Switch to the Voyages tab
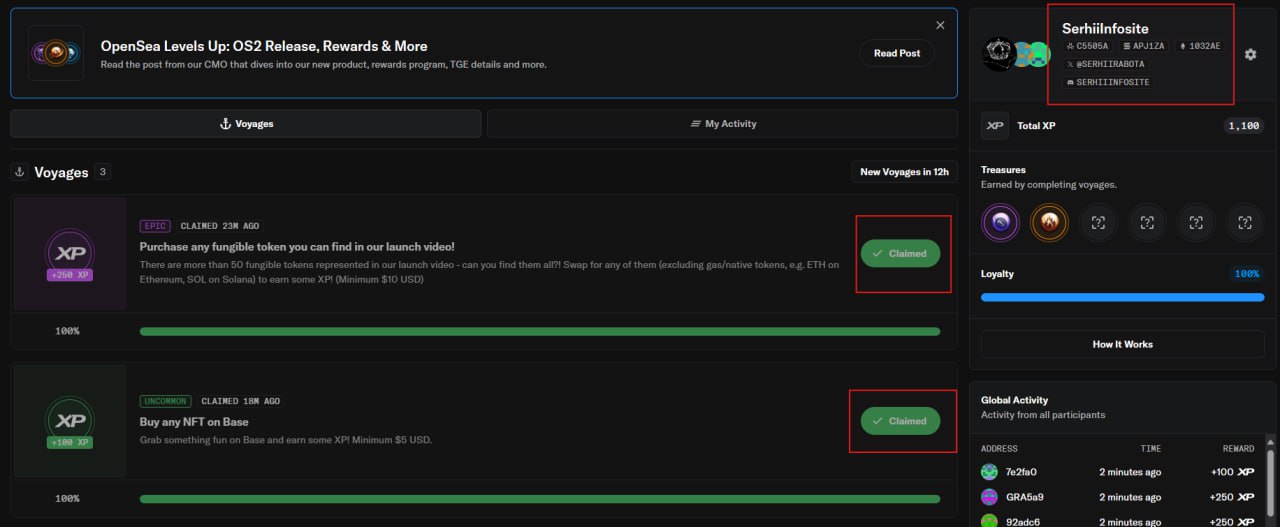Screen dimensions: 1280x527 (x=246, y=124)
